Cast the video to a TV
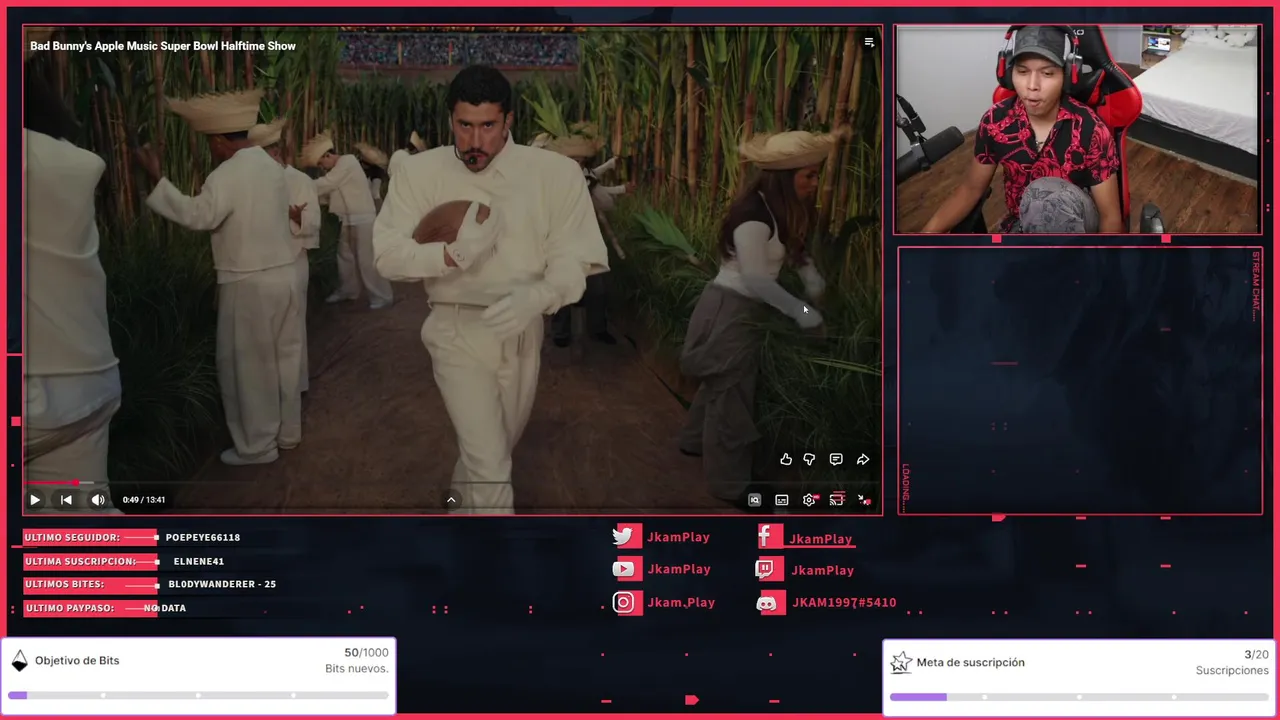This screenshot has height=720, width=1280. click(x=837, y=500)
